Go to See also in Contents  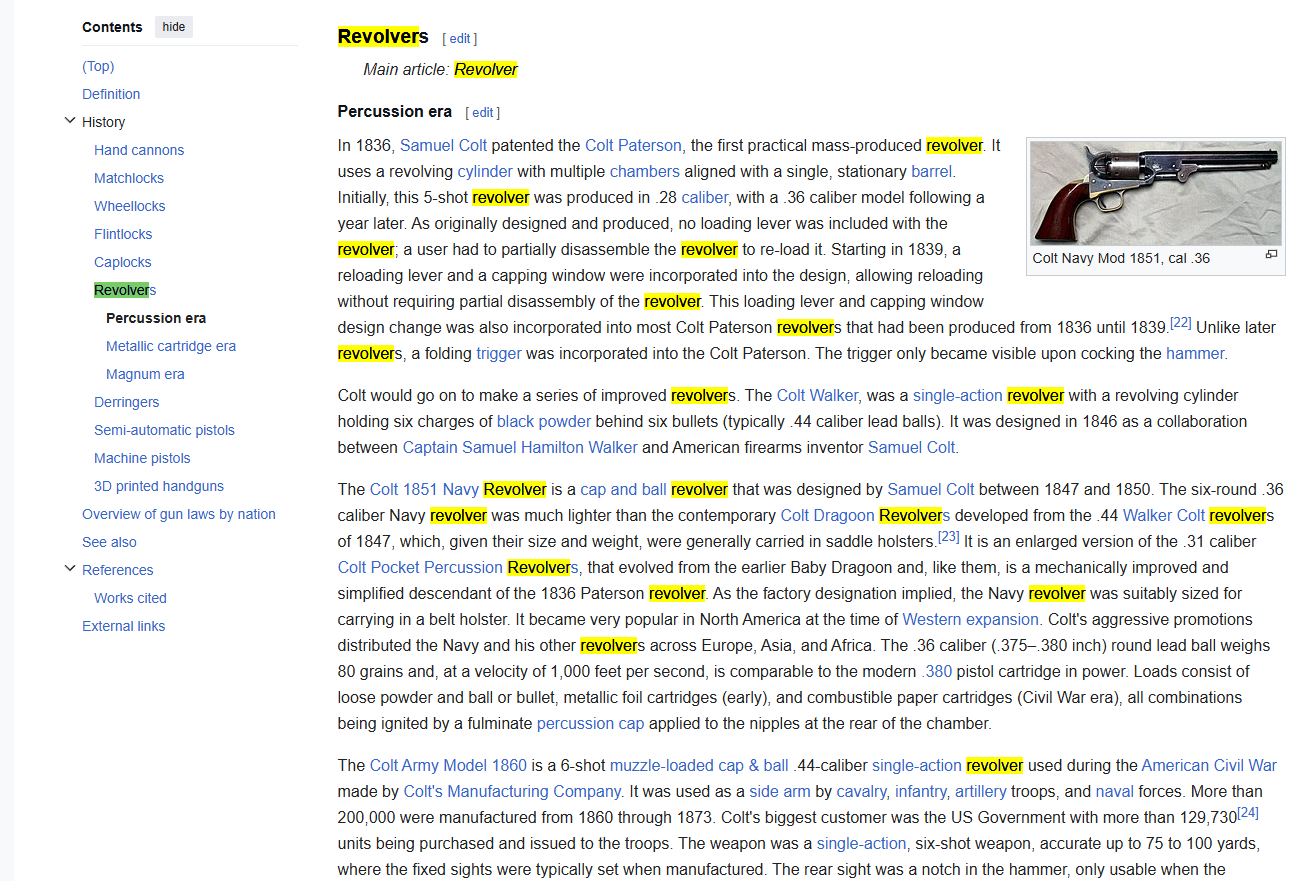click(x=109, y=542)
